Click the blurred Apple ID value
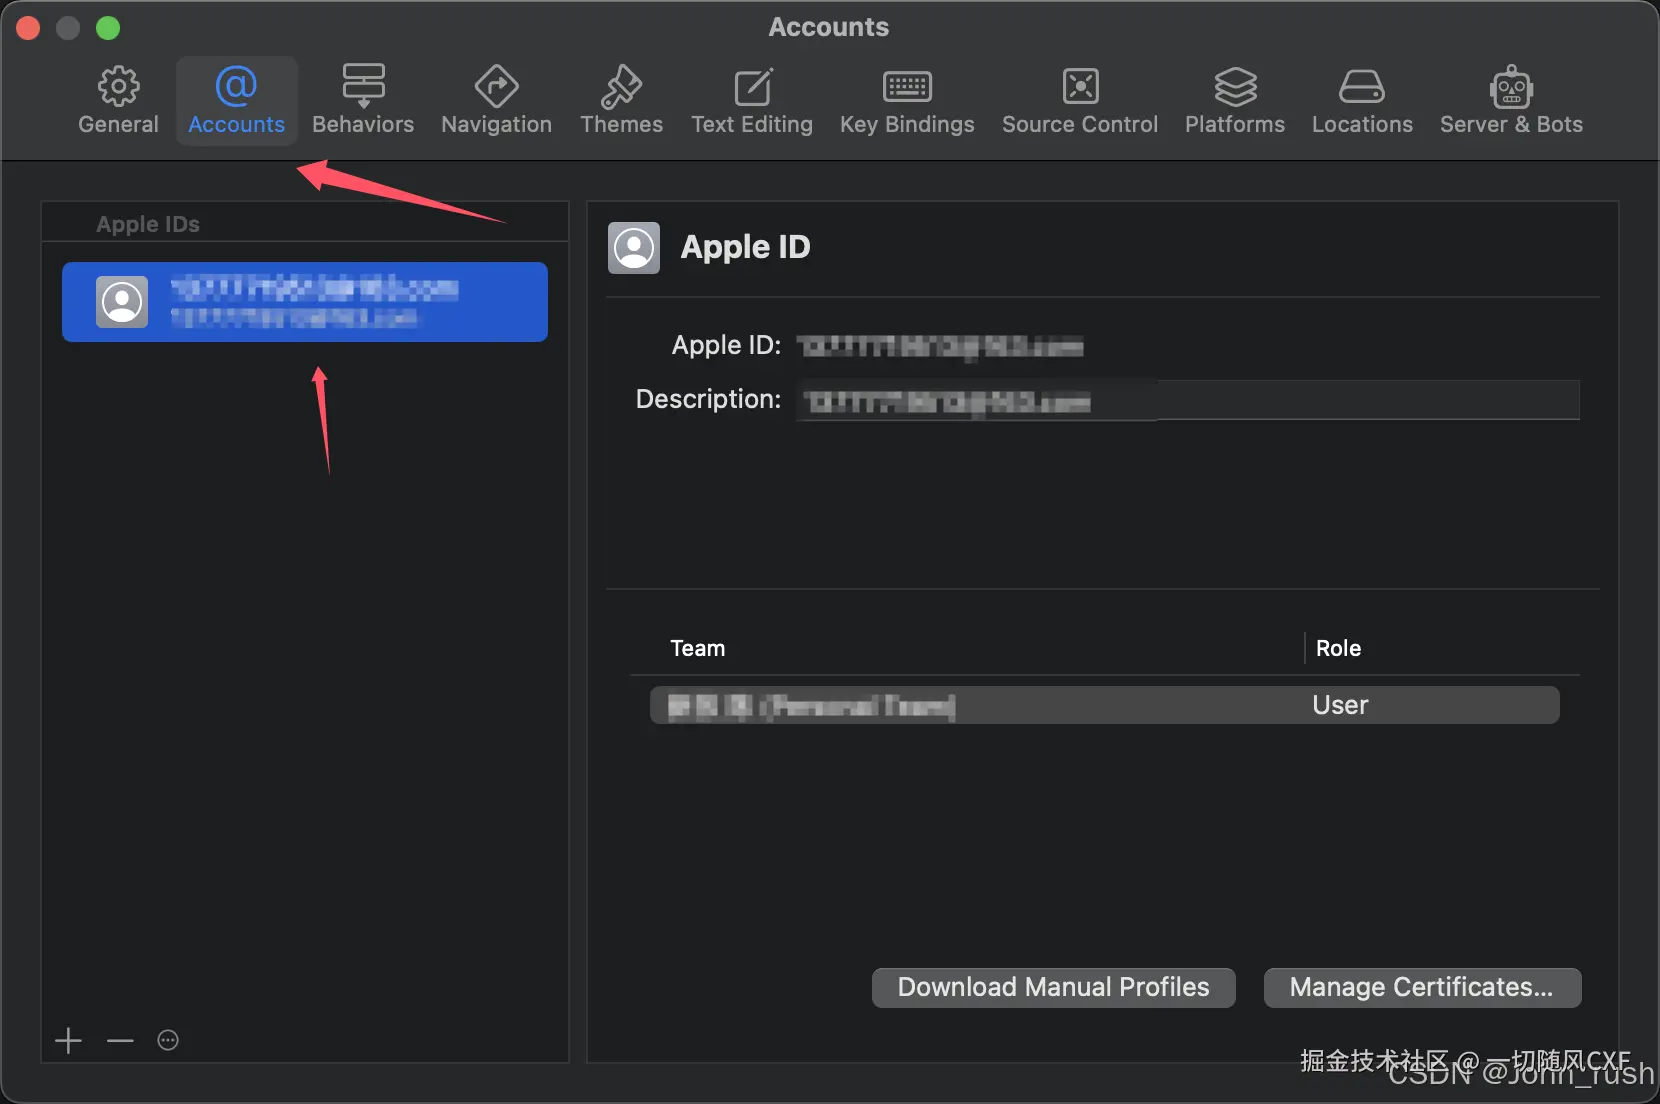 [x=940, y=346]
